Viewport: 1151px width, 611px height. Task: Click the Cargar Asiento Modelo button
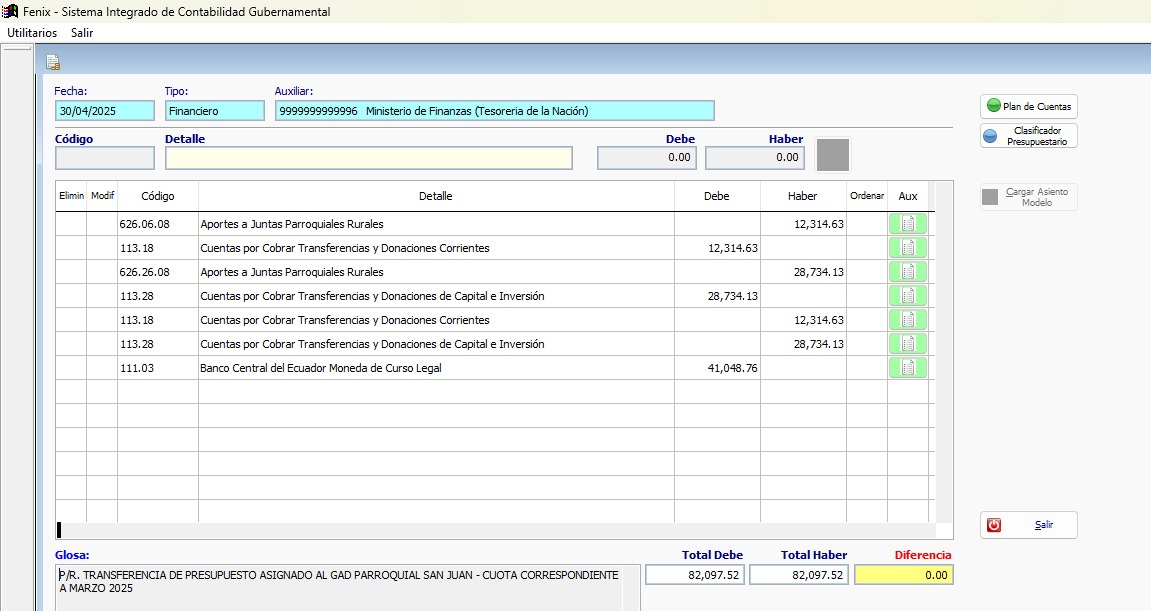1028,197
